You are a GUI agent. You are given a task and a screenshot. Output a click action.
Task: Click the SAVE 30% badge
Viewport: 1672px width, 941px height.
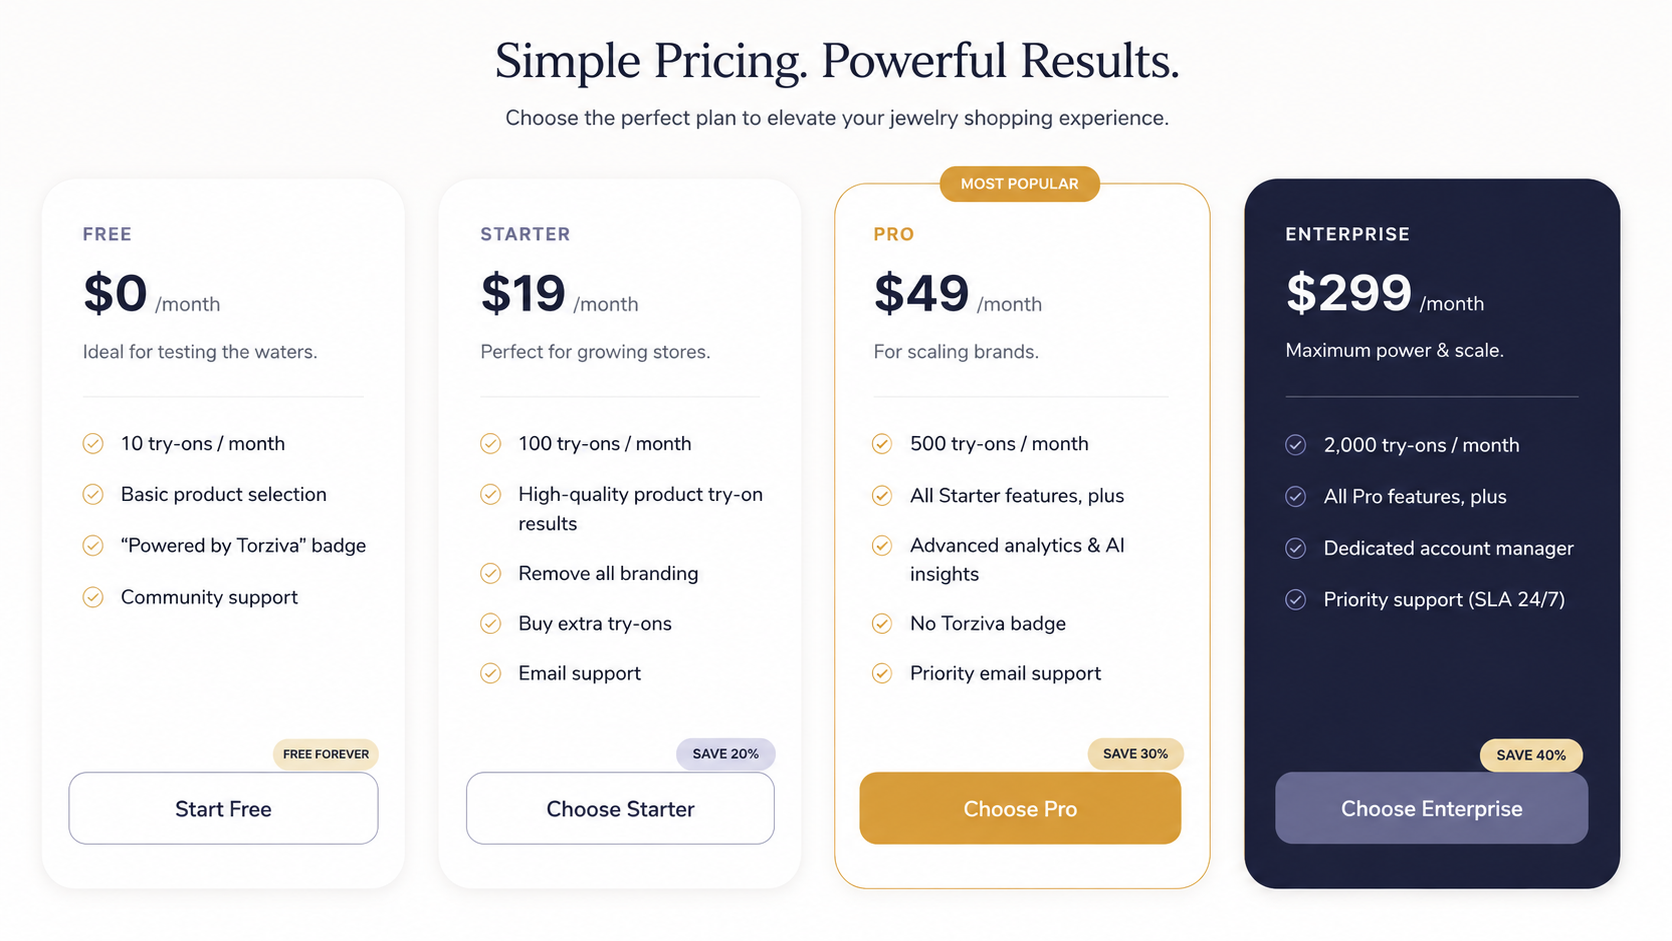pos(1135,754)
